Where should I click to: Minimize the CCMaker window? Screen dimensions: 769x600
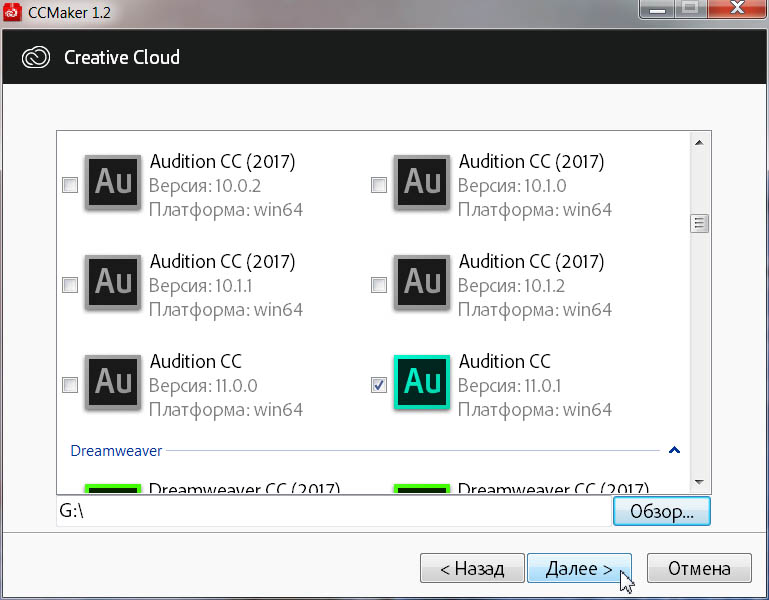click(657, 9)
